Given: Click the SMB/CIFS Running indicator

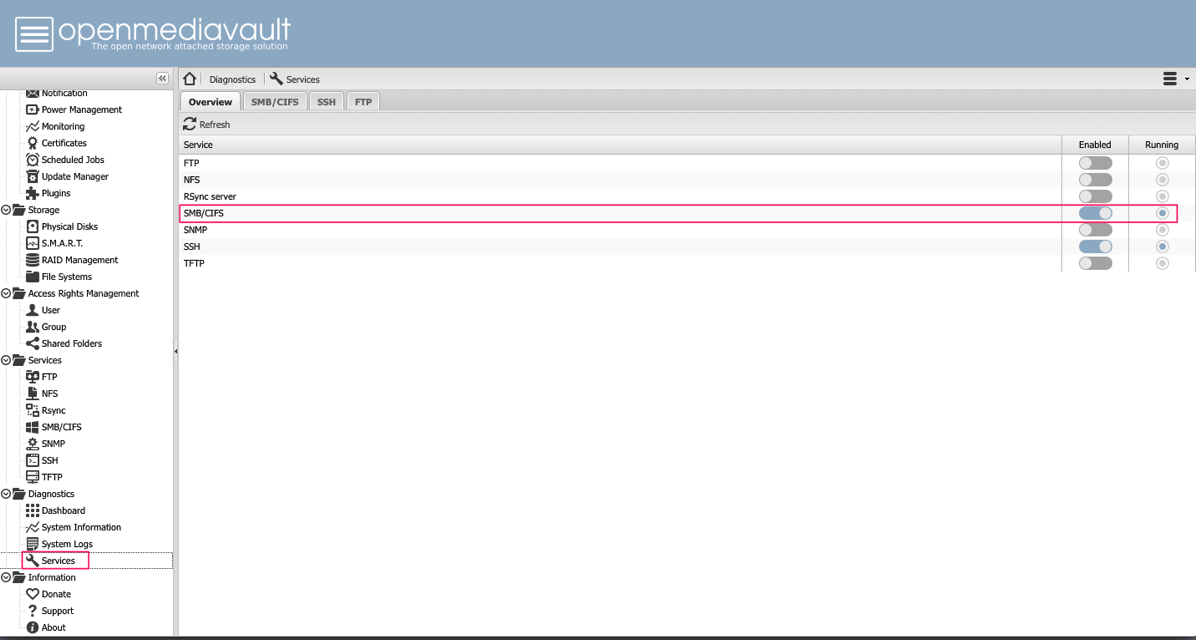Looking at the screenshot, I should tap(1162, 214).
